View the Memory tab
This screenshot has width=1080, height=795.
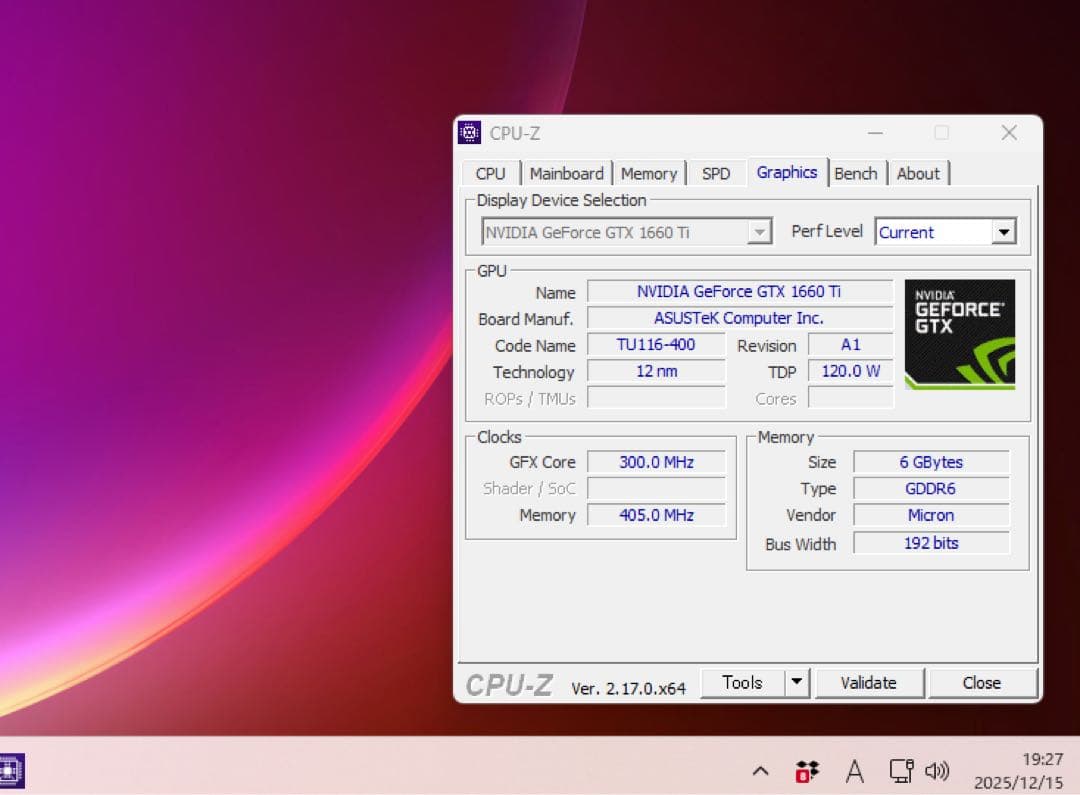649,172
